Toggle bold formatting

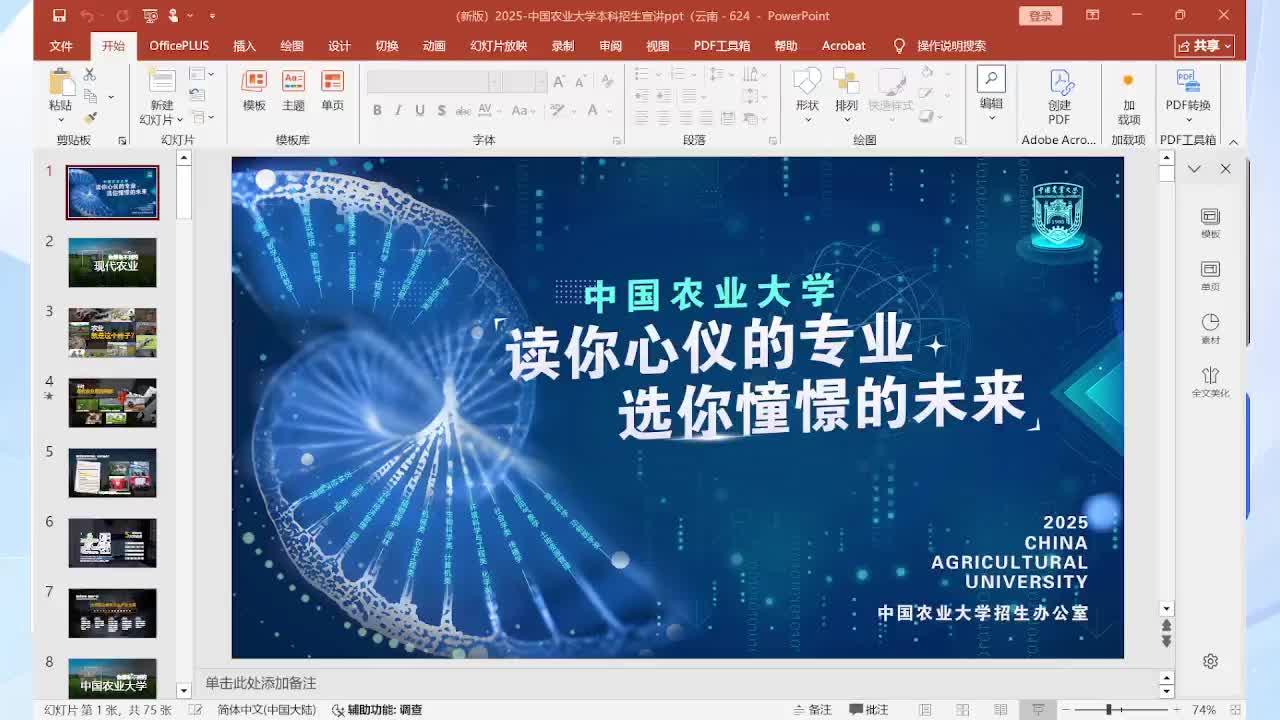coord(377,110)
